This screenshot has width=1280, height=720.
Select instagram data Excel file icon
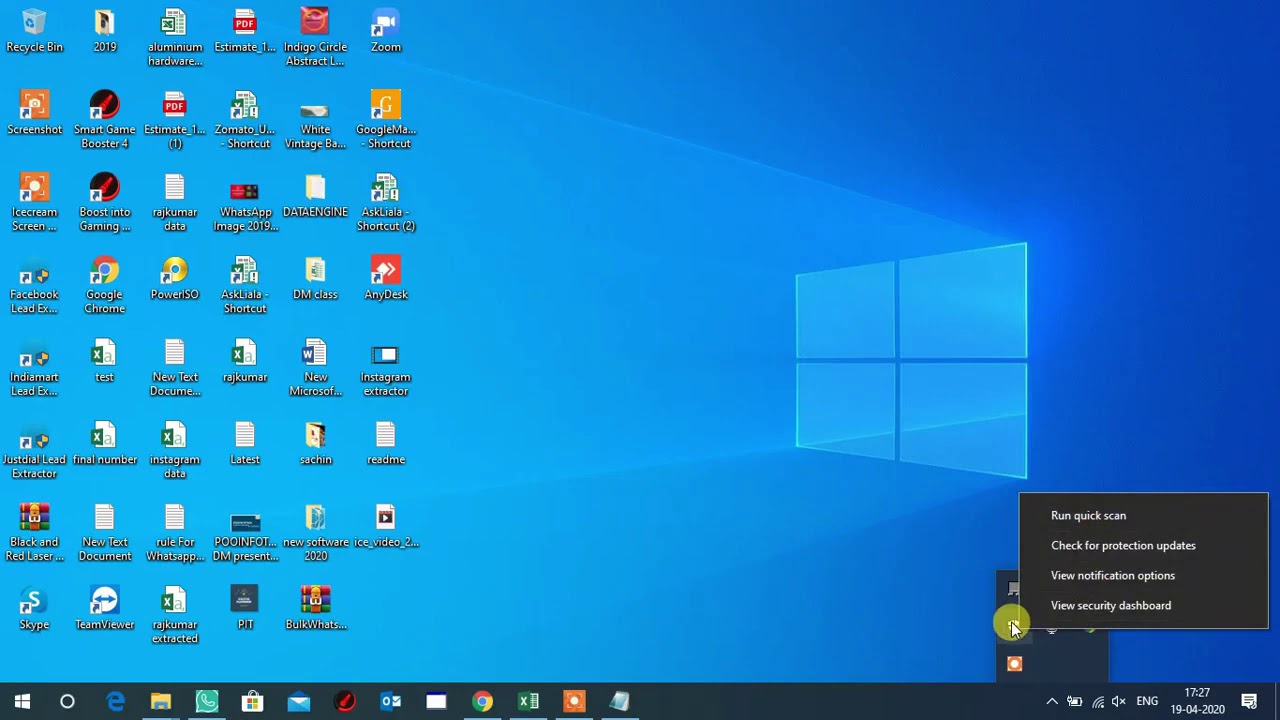(175, 451)
